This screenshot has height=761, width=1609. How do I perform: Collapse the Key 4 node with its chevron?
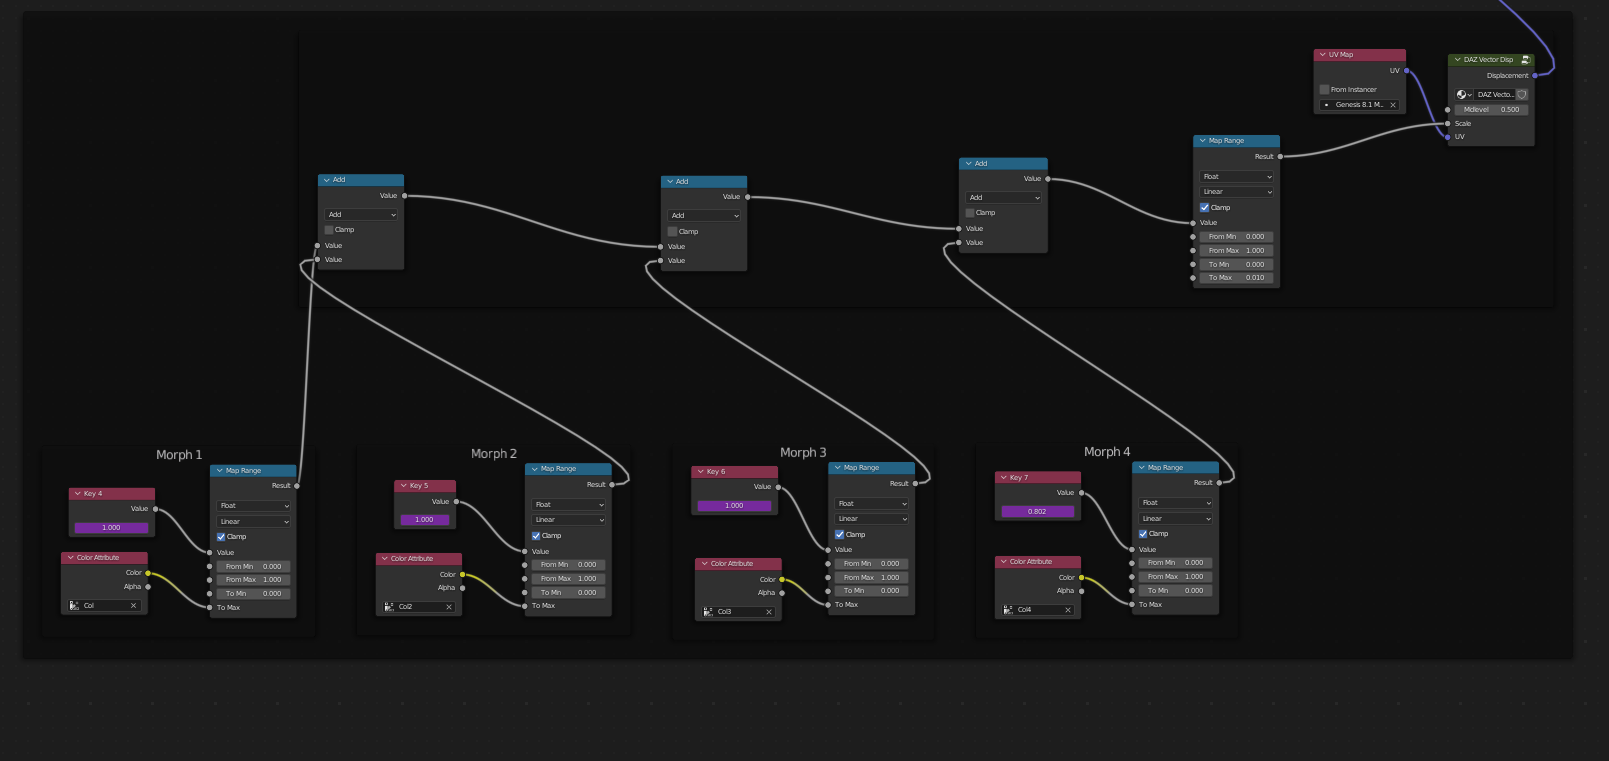tap(78, 494)
